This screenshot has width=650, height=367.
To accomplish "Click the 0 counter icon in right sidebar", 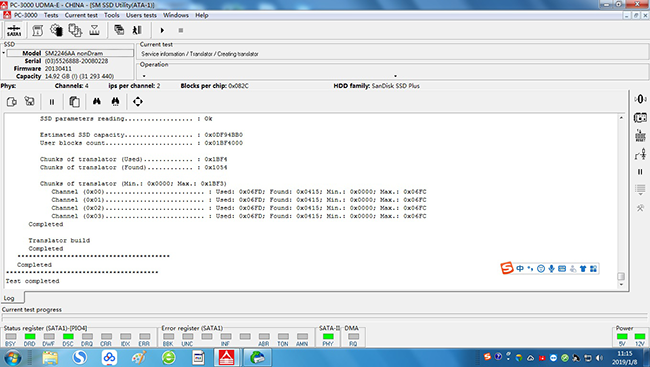I will [640, 99].
